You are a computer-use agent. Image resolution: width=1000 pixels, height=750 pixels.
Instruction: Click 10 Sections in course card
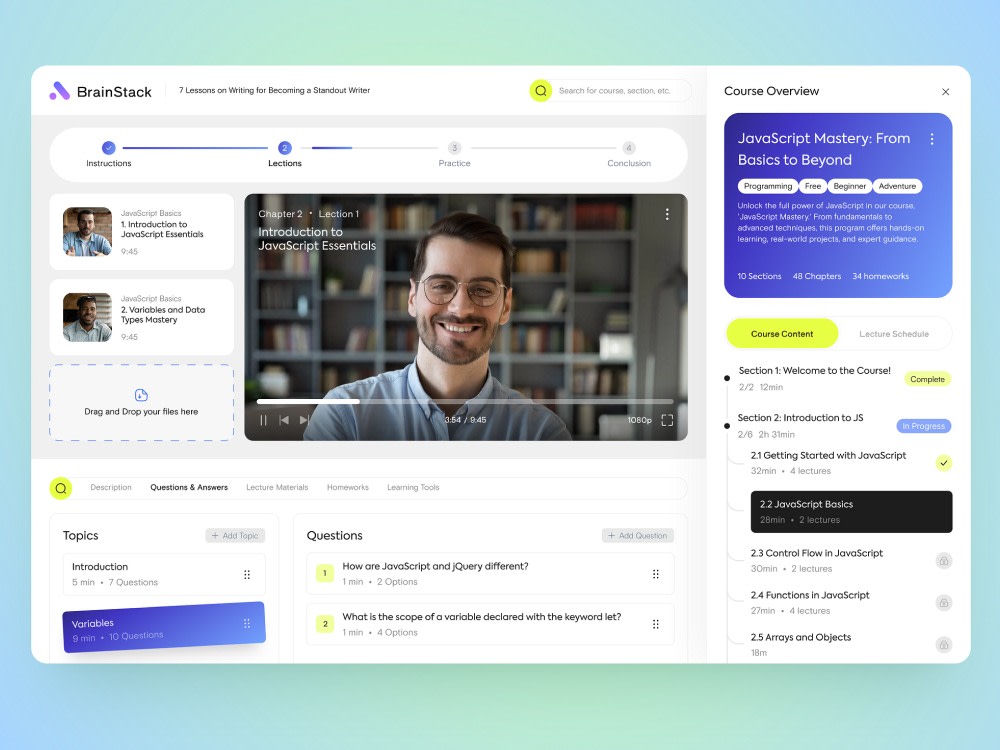[x=759, y=276]
